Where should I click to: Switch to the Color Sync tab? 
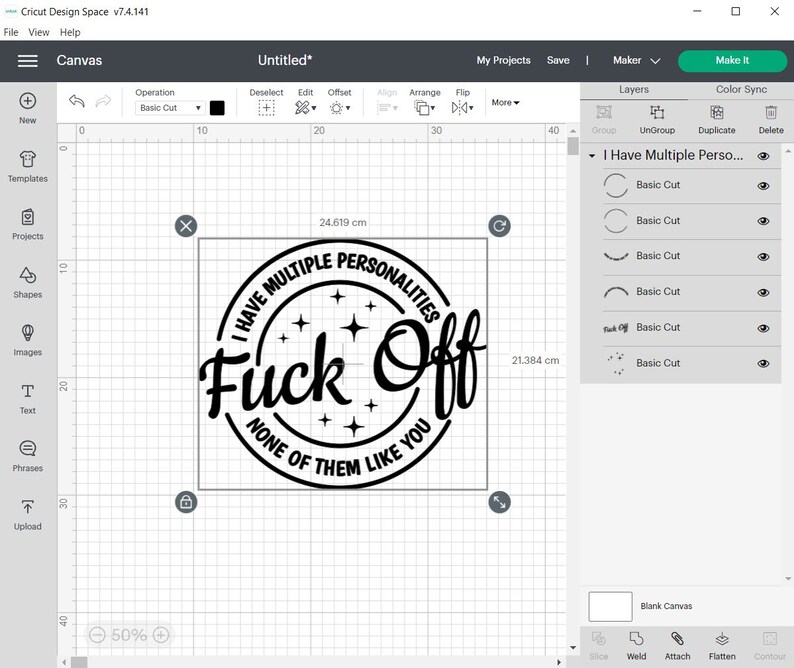click(741, 90)
